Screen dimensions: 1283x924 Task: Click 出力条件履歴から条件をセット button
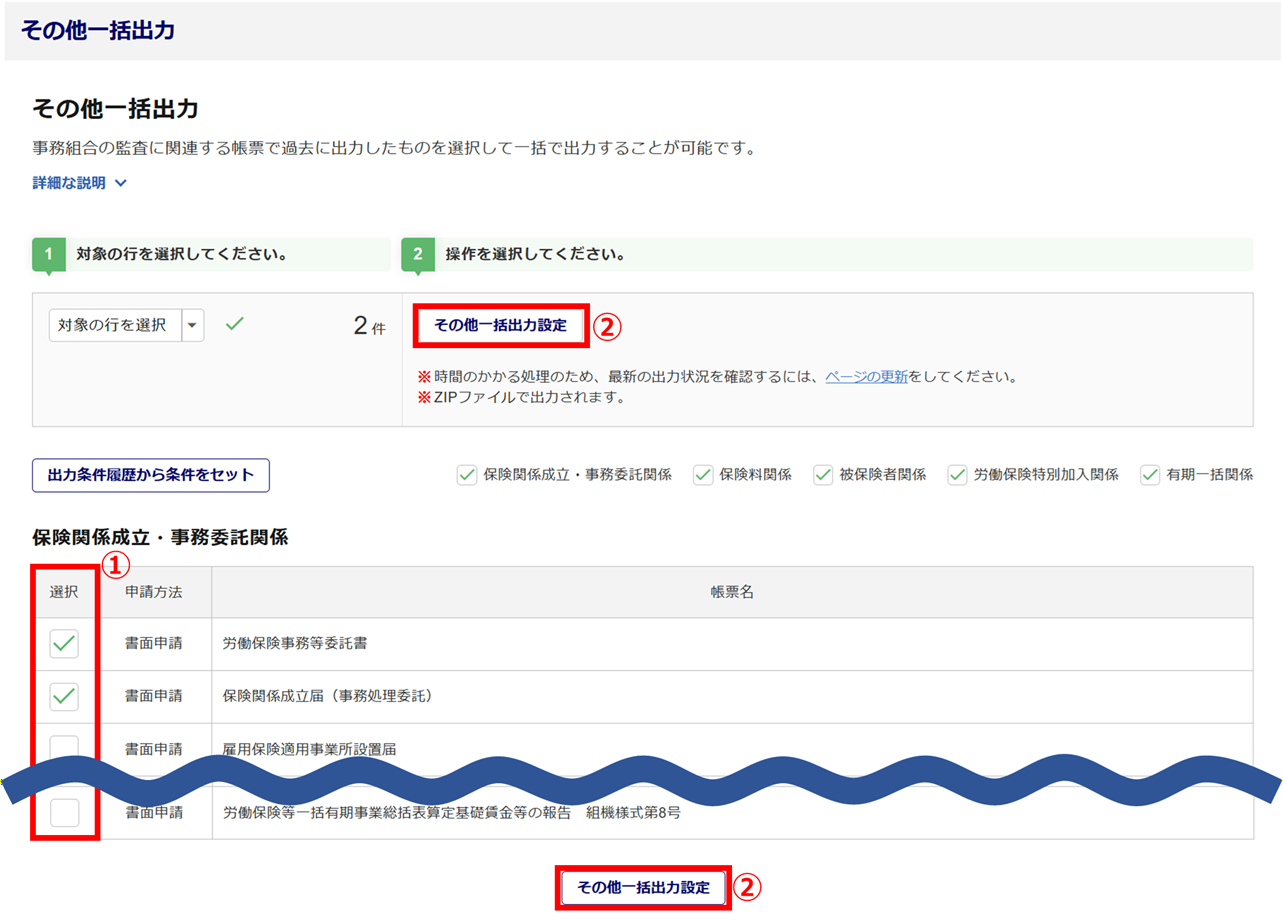[x=151, y=475]
